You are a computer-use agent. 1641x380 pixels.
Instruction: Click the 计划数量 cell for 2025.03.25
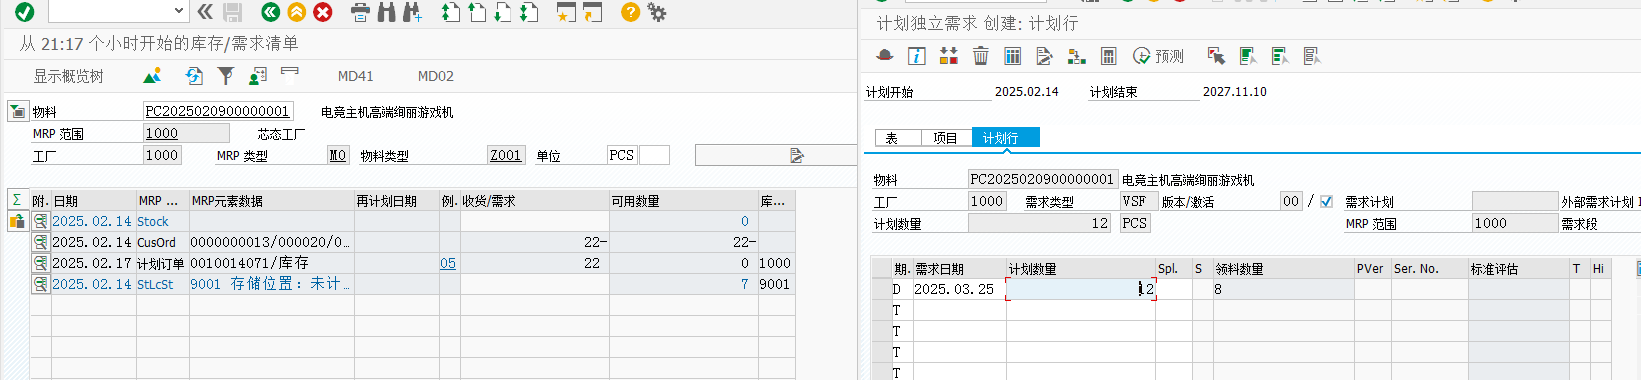point(1081,289)
